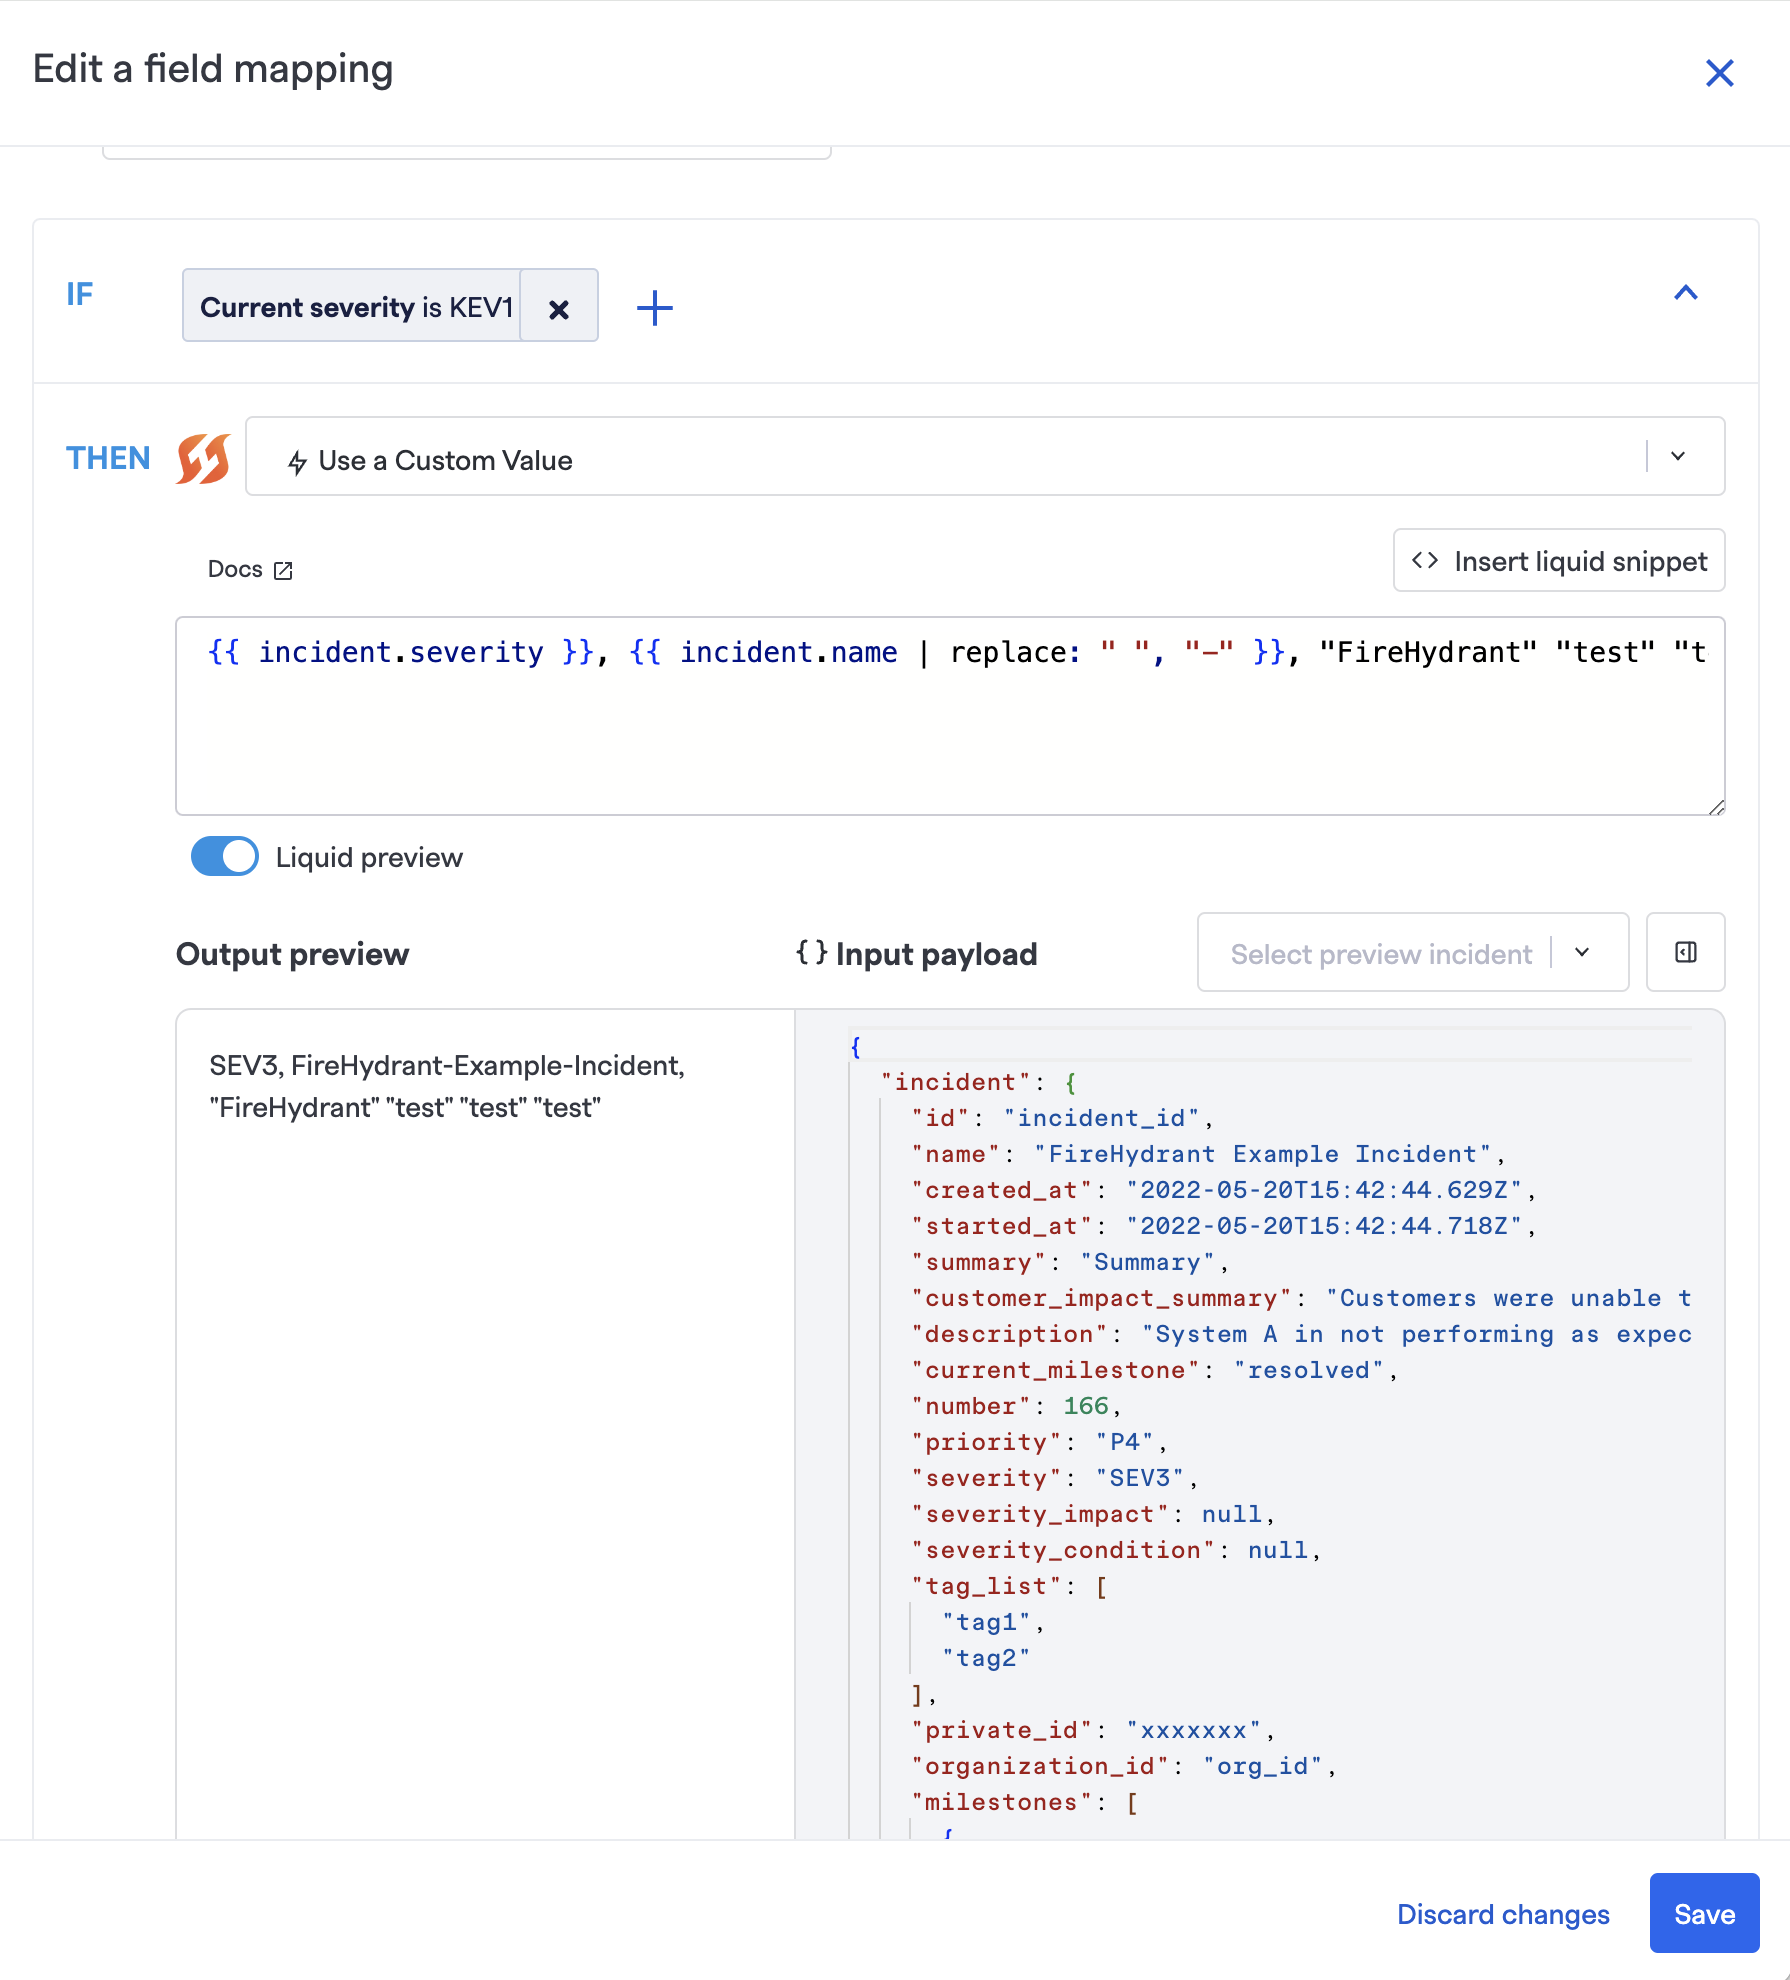The height and width of the screenshot is (1980, 1790).
Task: Click the "severity": "SEV3" line in payload
Action: click(x=1055, y=1478)
